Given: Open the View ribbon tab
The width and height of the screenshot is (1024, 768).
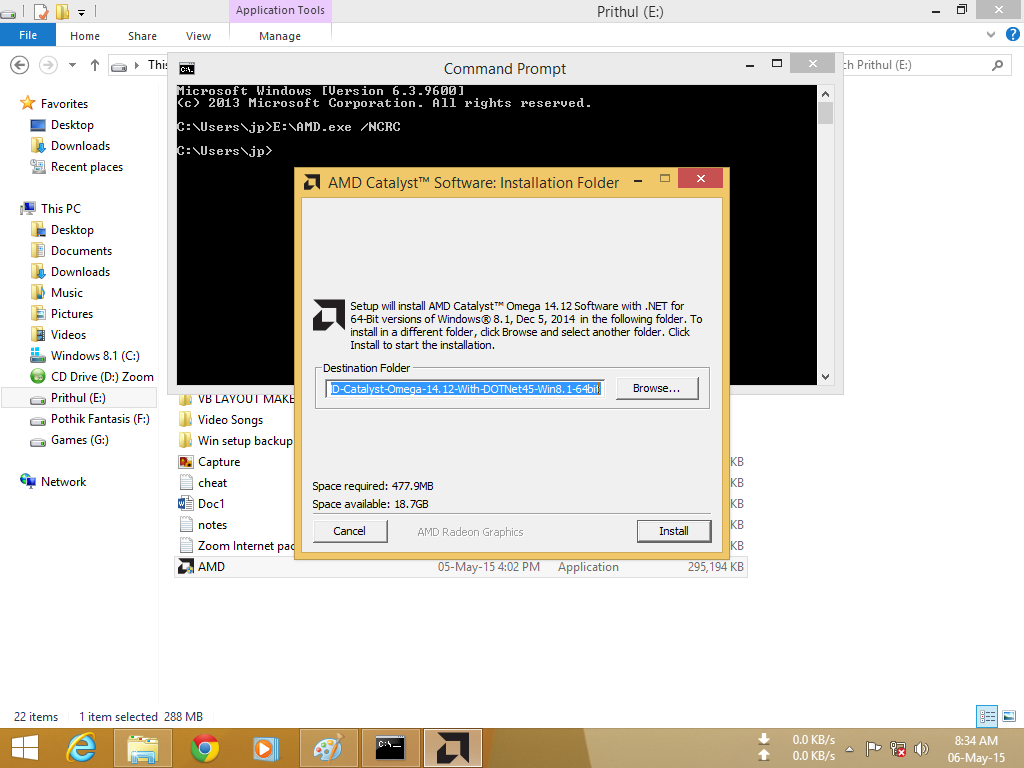Looking at the screenshot, I should [x=199, y=36].
